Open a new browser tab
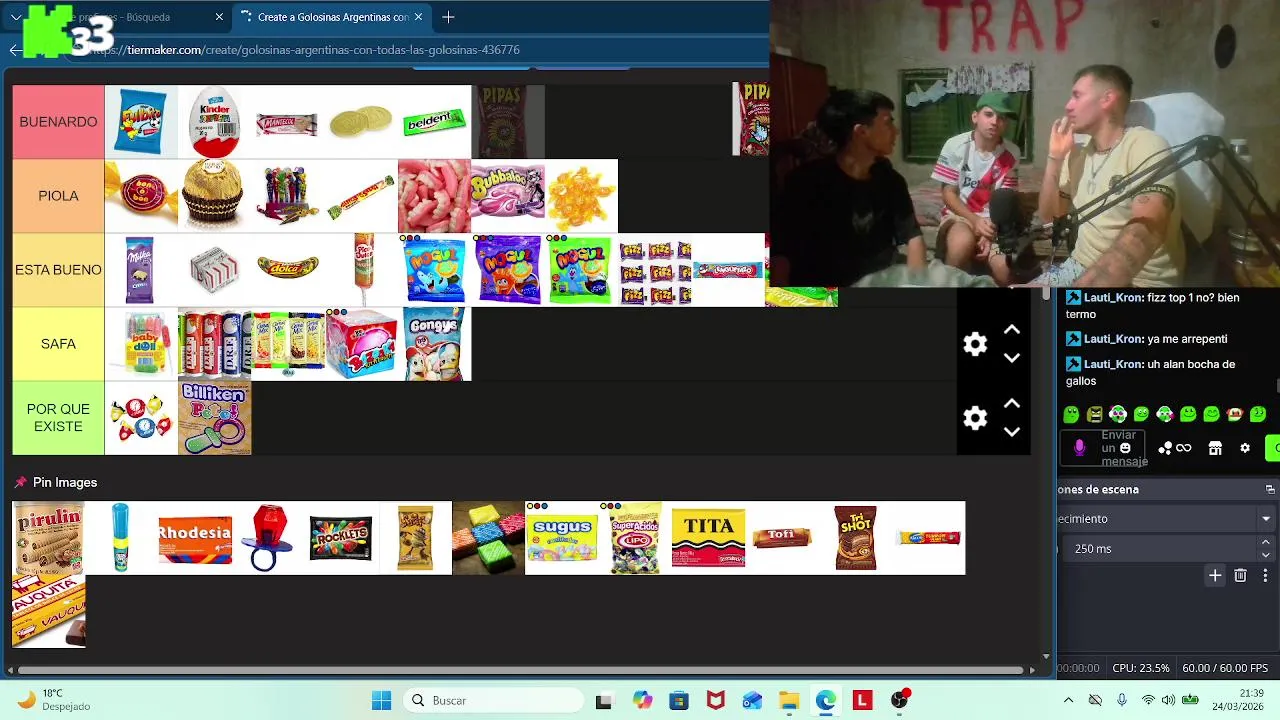Viewport: 1280px width, 720px height. (x=448, y=17)
